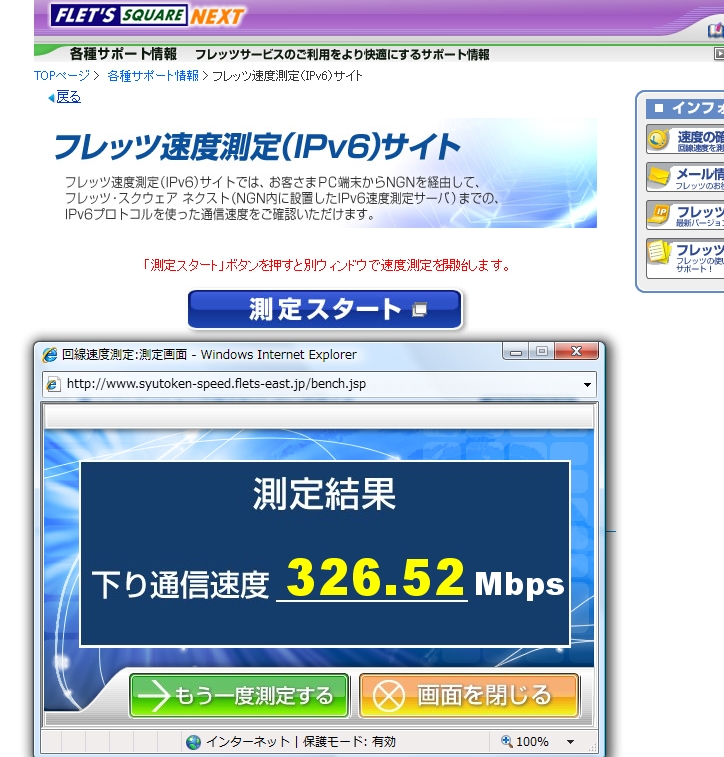Click the インターネット | 保護モード: 有効 status text
Viewport: 724px width, 757px height.
[301, 742]
